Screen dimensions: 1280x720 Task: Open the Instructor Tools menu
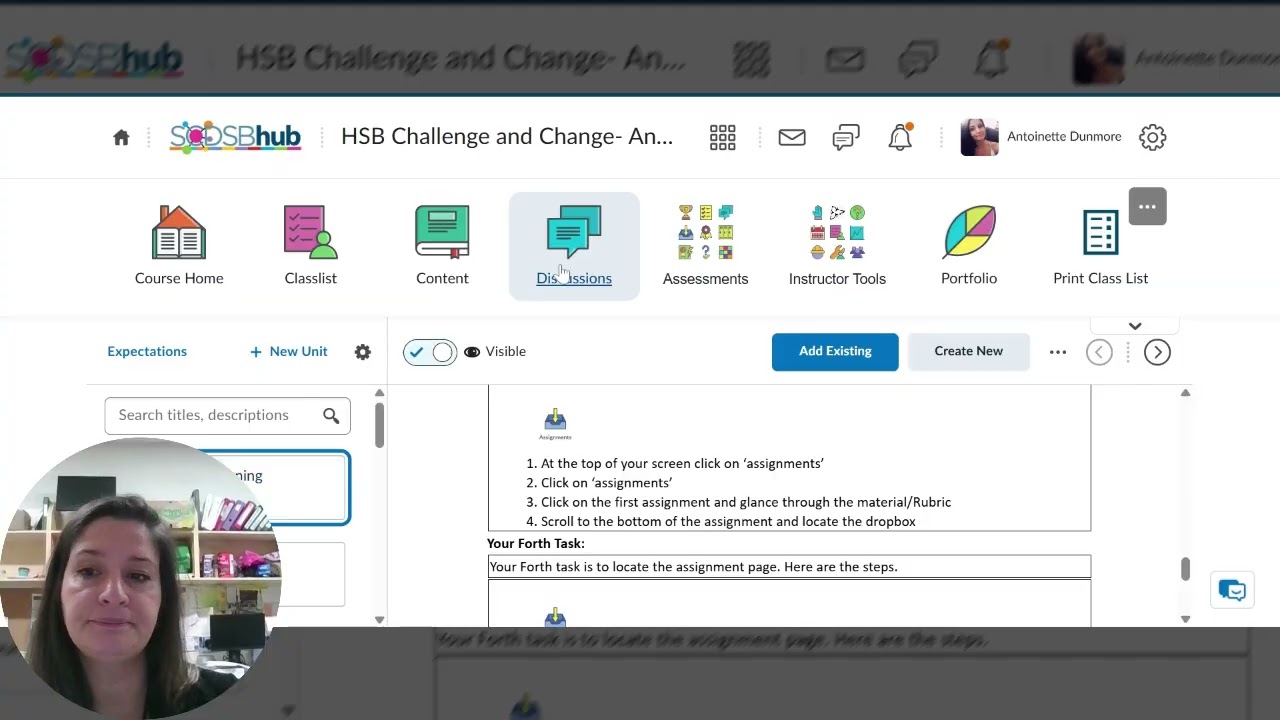click(837, 246)
